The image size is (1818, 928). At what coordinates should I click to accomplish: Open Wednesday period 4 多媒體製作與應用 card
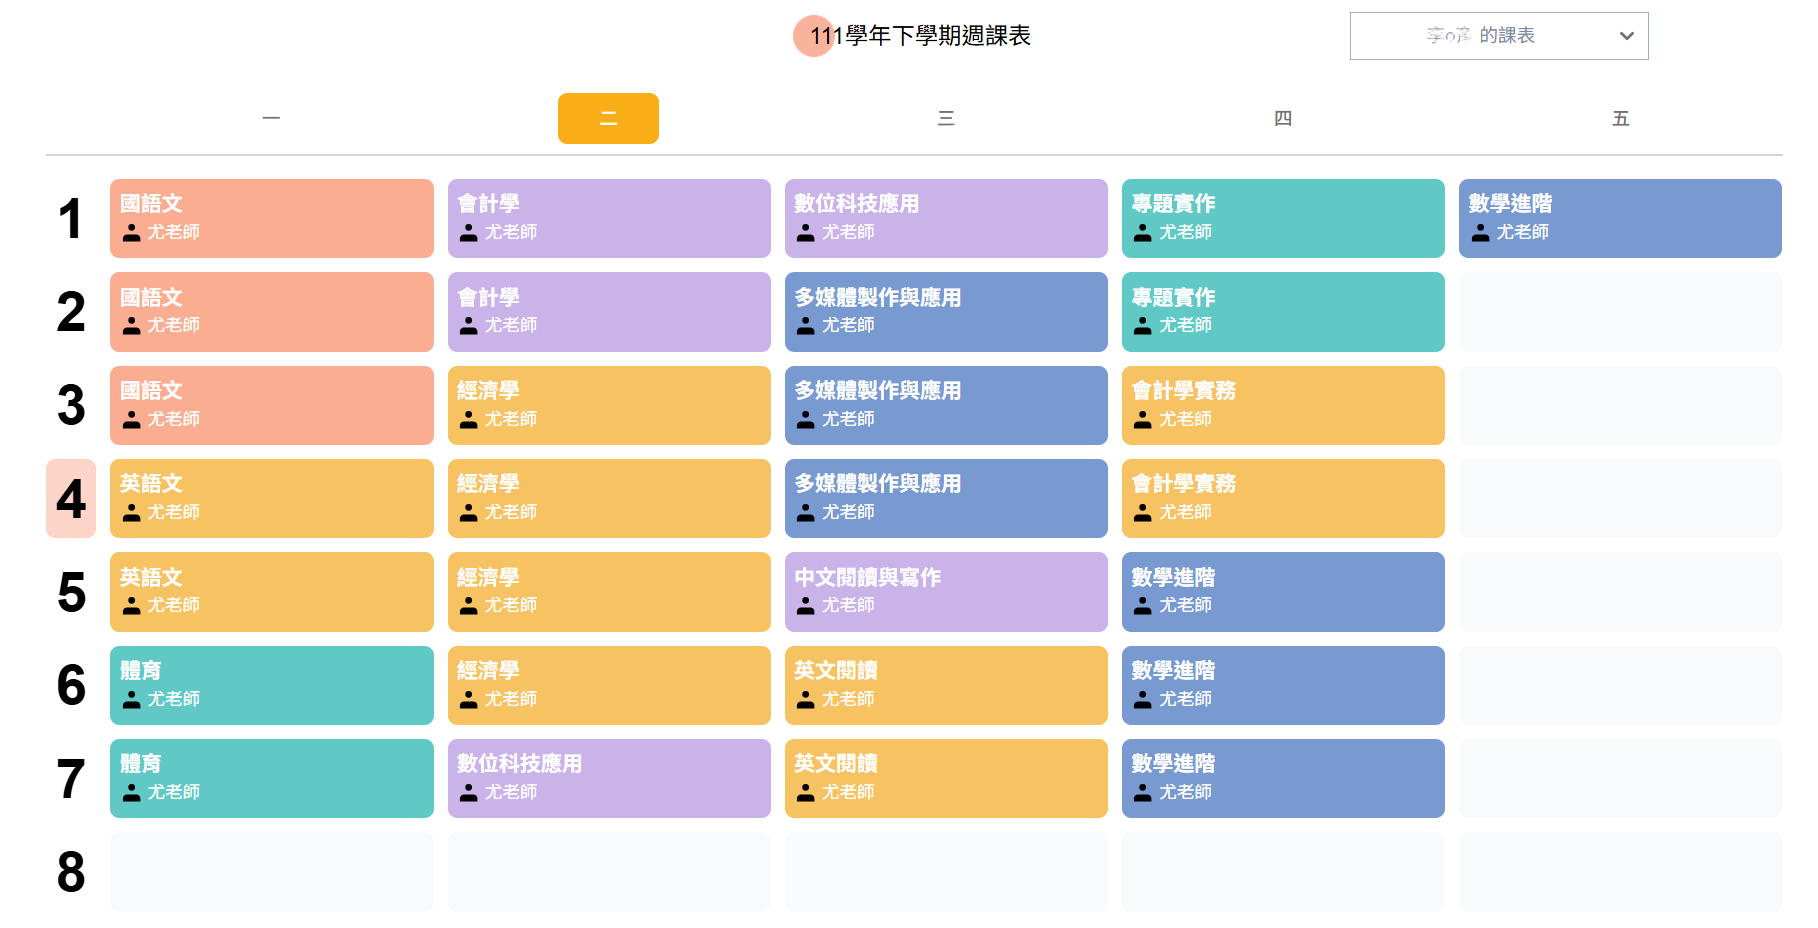(946, 499)
